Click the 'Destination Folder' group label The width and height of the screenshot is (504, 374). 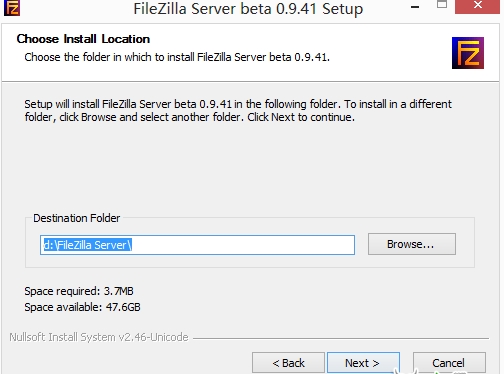(x=76, y=218)
